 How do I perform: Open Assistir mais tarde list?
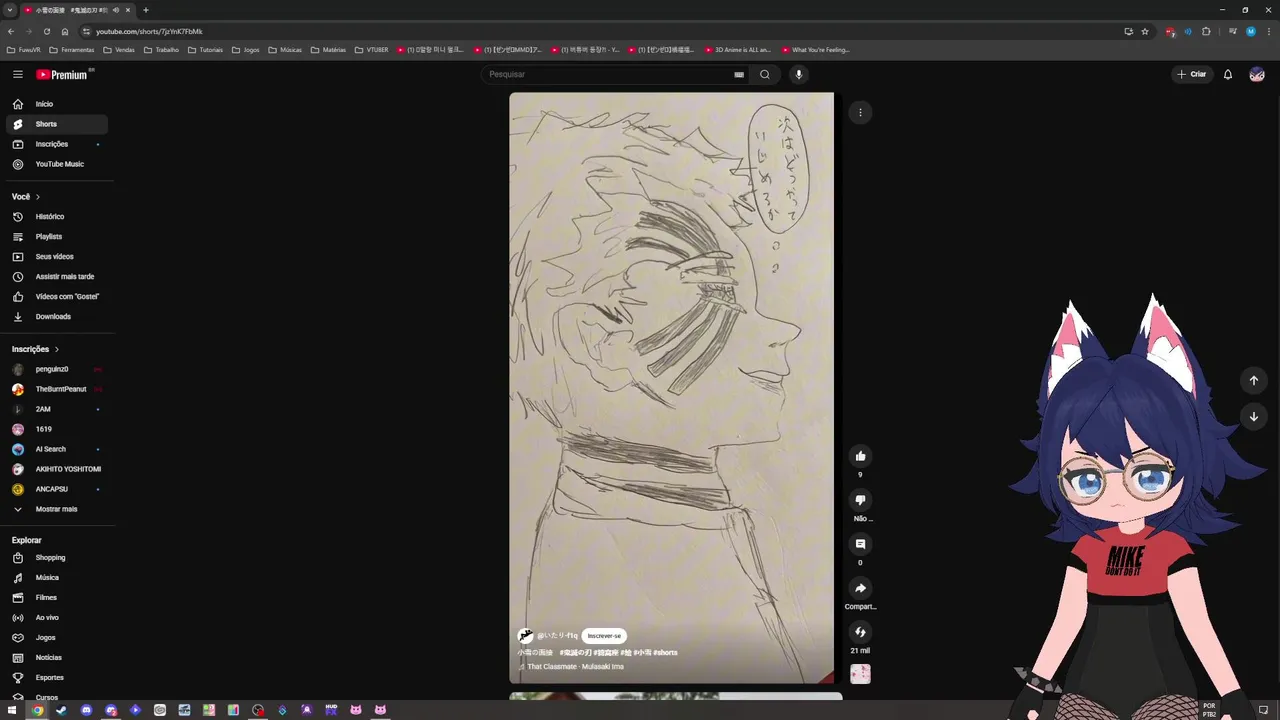(57, 277)
